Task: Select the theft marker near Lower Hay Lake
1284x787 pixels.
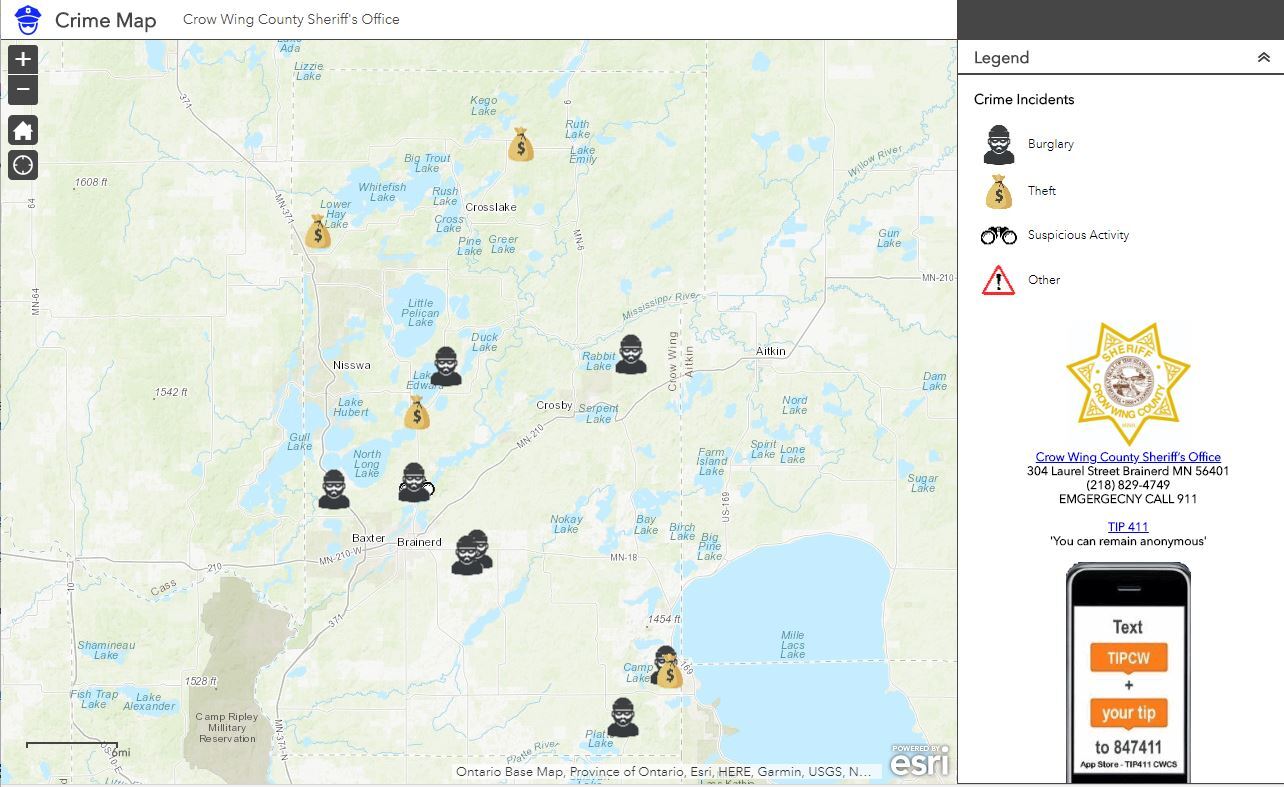Action: (318, 232)
